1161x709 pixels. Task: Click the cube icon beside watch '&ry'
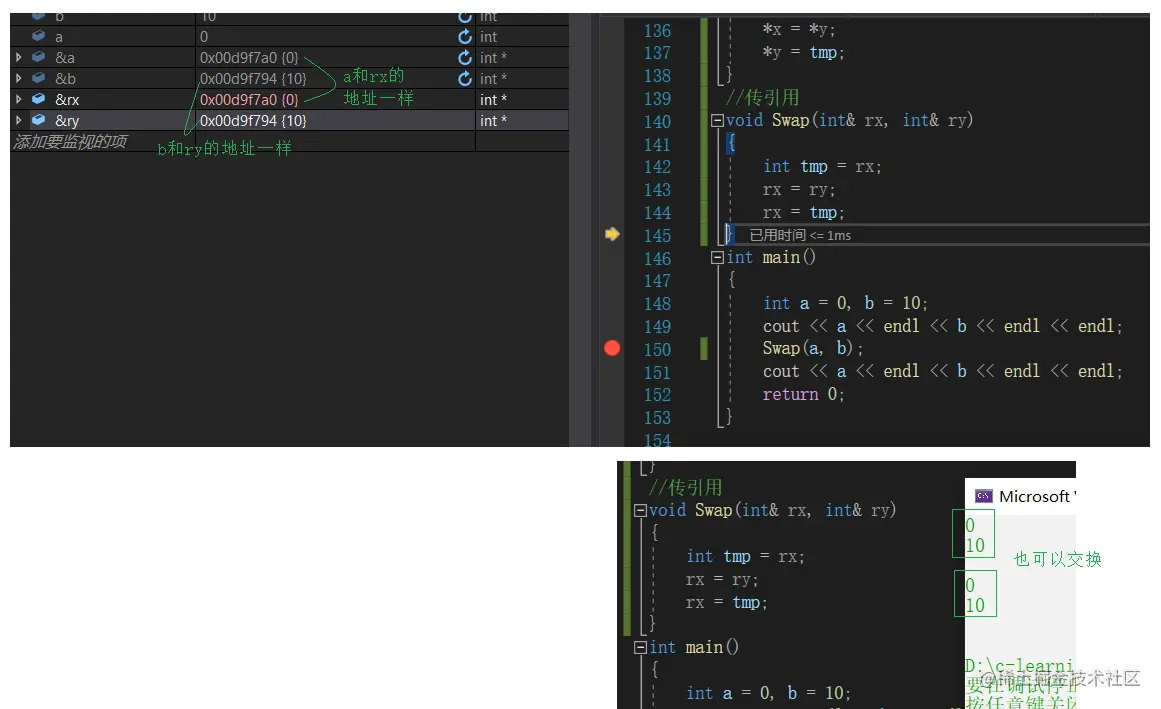(x=39, y=119)
